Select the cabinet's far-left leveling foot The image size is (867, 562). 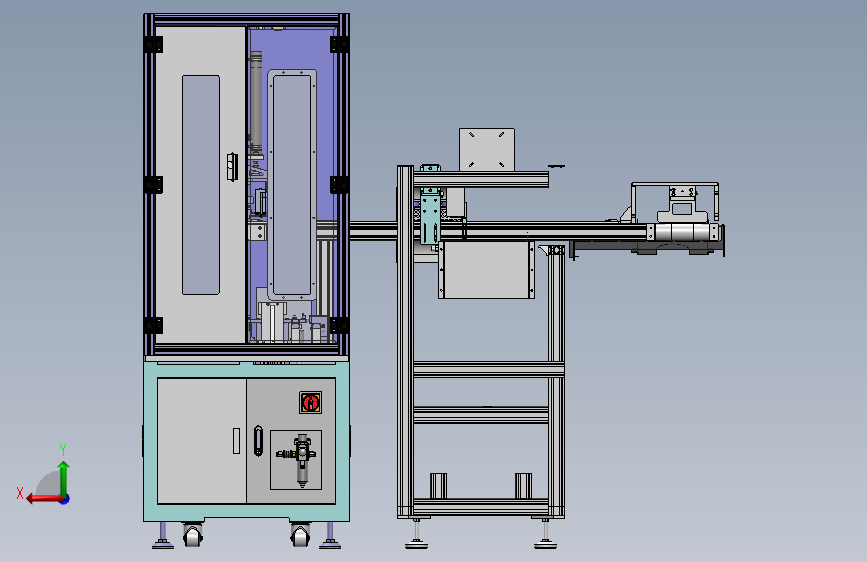coord(163,535)
